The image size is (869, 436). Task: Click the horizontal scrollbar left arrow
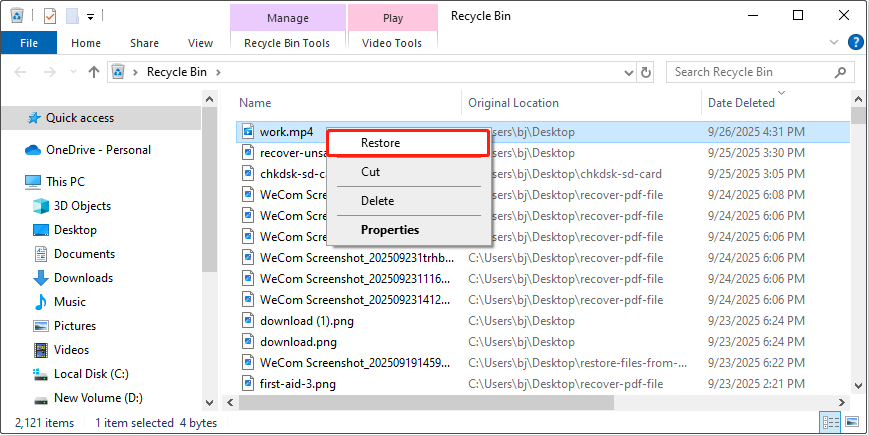tap(231, 403)
